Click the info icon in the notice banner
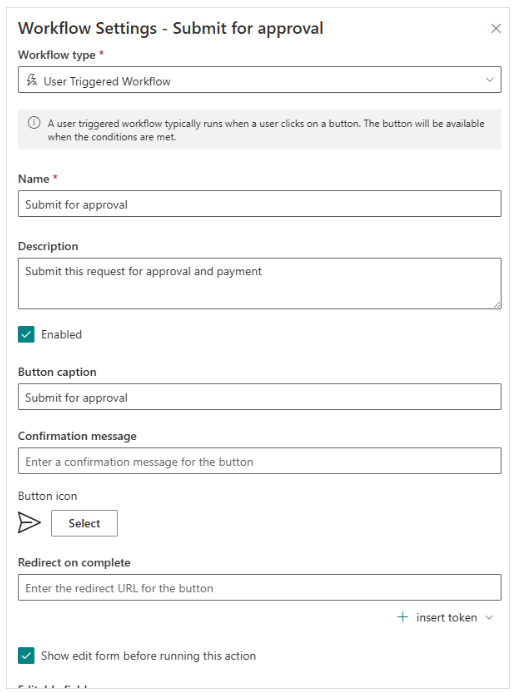This screenshot has height=692, width=516. 34,123
